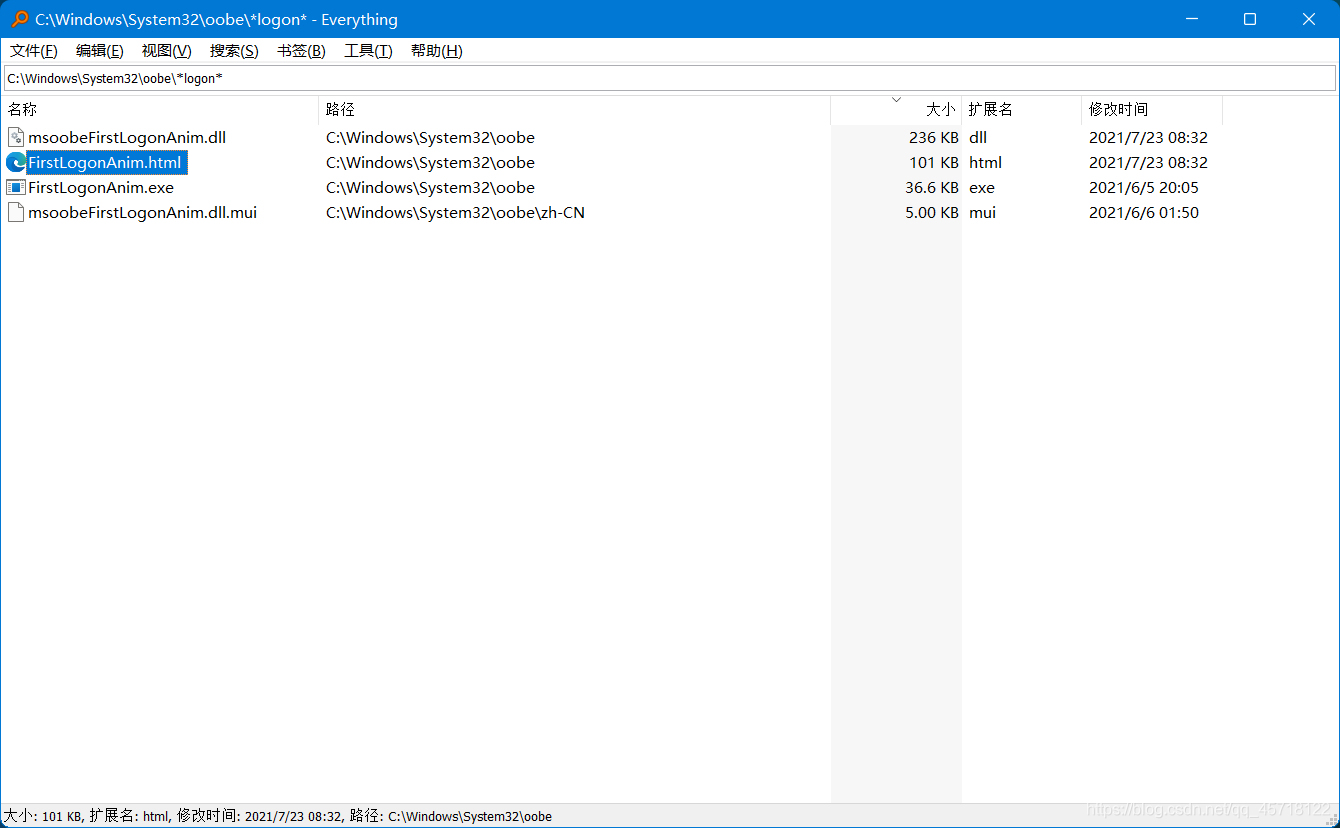Select file name FirstLogonAnim.html

[x=105, y=162]
